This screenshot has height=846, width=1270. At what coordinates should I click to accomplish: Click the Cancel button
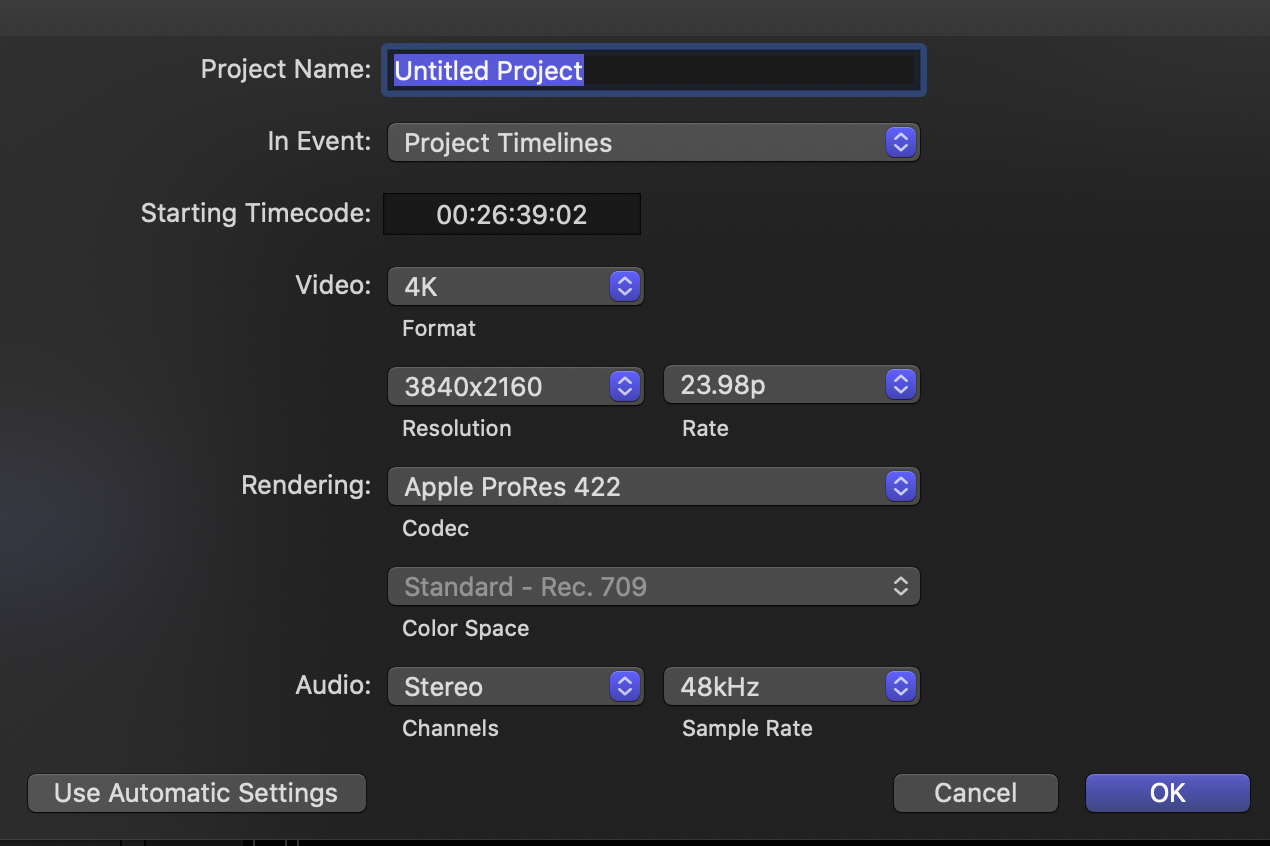[975, 793]
